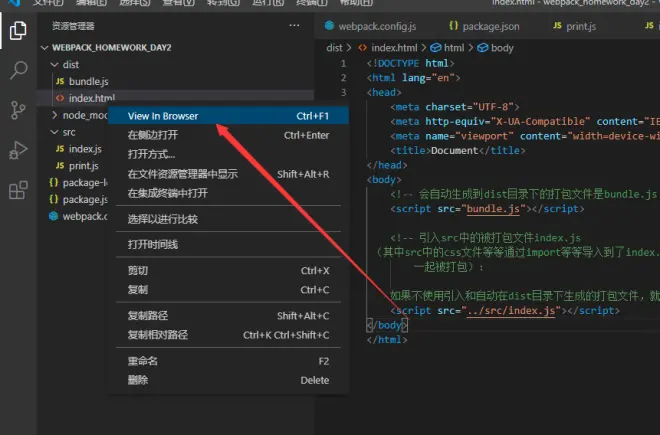Click line number 3 in the gutter
The image size is (660, 435).
tap(343, 92)
